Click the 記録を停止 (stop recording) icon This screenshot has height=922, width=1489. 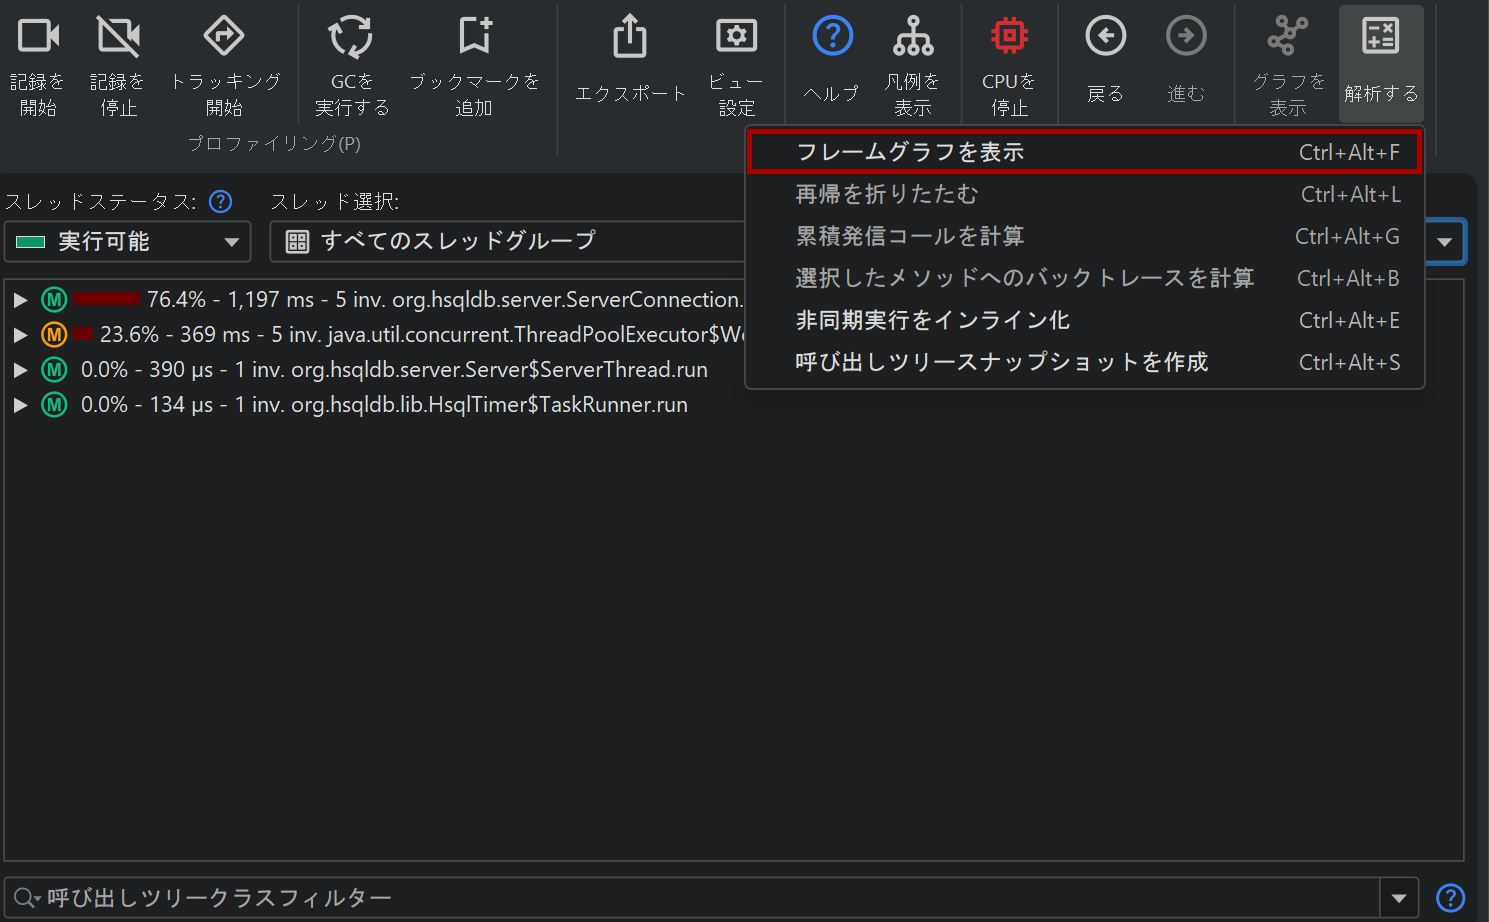(x=118, y=37)
